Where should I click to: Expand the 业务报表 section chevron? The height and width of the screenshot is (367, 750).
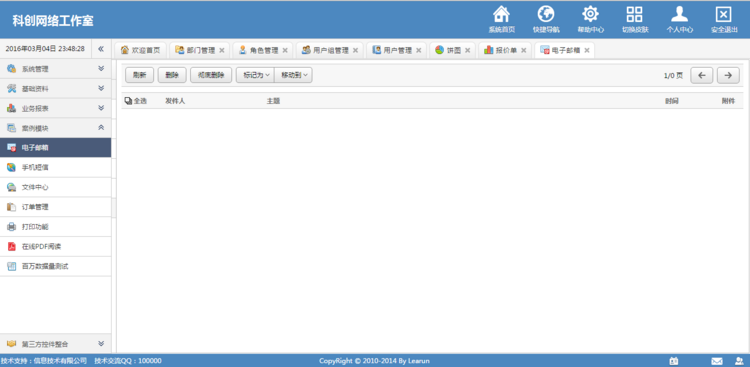point(101,108)
